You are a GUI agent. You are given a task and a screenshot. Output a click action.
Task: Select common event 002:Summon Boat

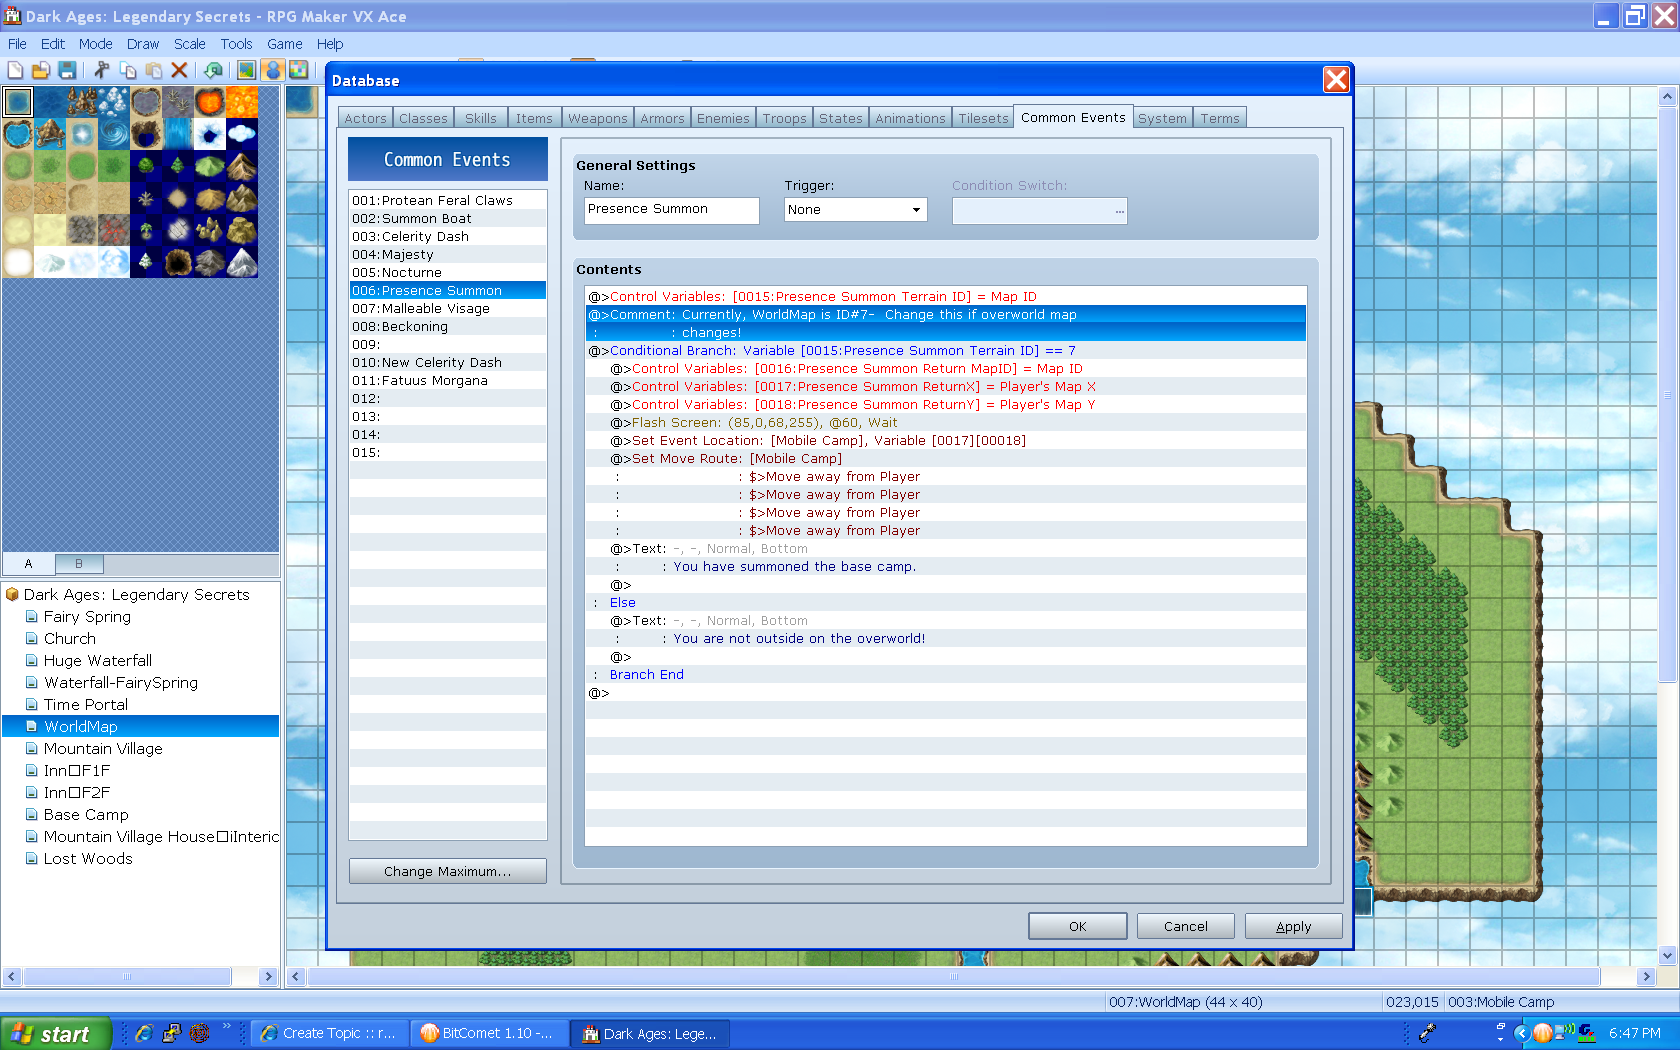(447, 218)
